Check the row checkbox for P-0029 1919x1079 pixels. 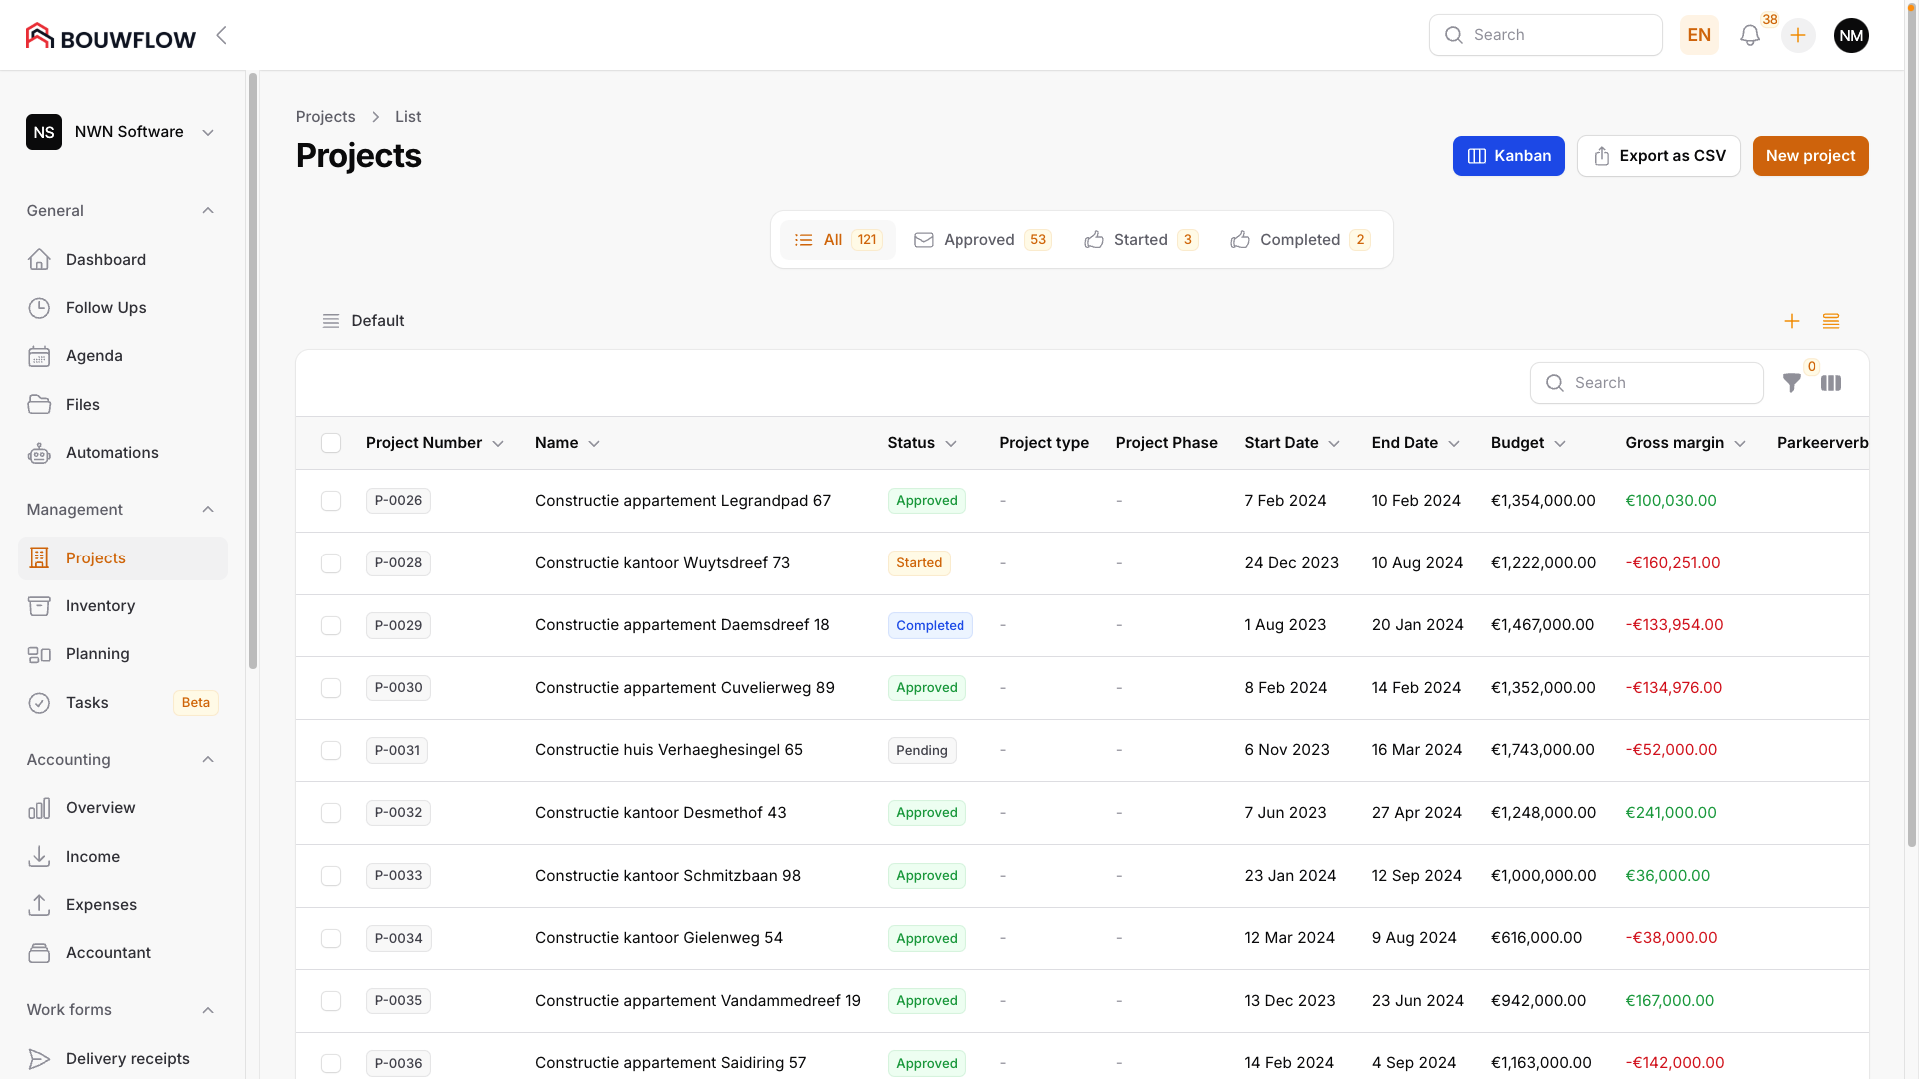pos(331,625)
